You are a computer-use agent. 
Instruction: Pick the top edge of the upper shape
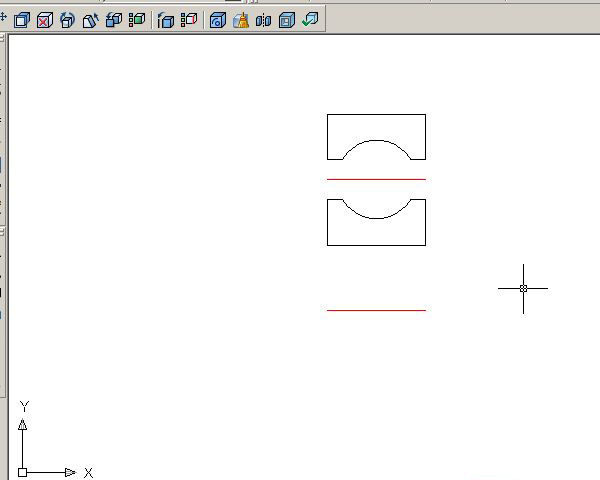click(376, 114)
